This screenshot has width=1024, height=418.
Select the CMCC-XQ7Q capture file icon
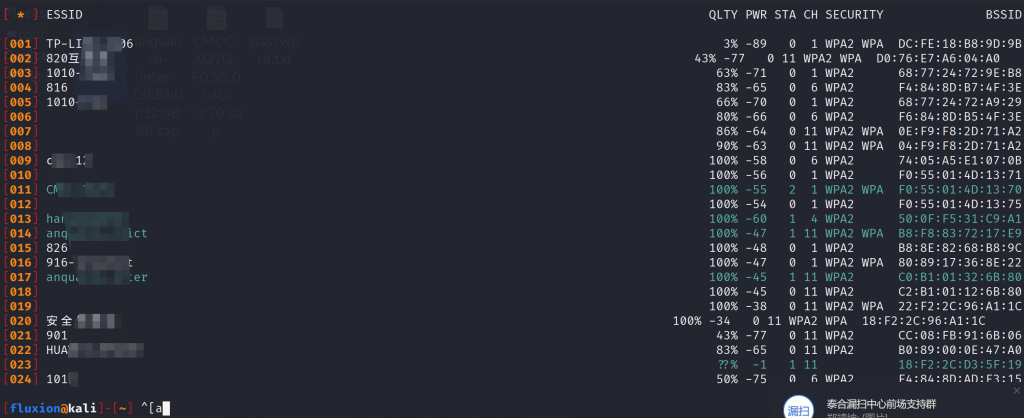[214, 32]
